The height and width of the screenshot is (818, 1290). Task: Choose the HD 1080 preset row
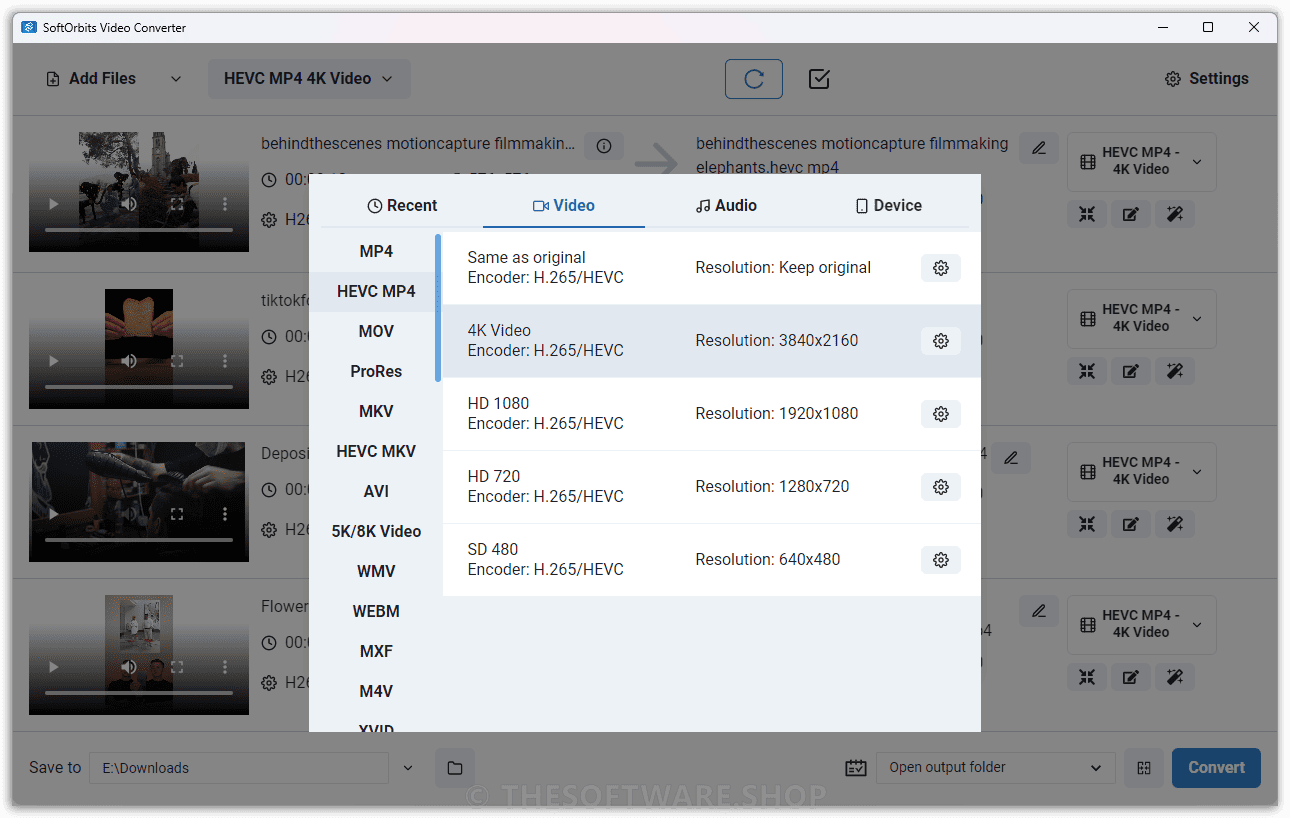point(711,414)
